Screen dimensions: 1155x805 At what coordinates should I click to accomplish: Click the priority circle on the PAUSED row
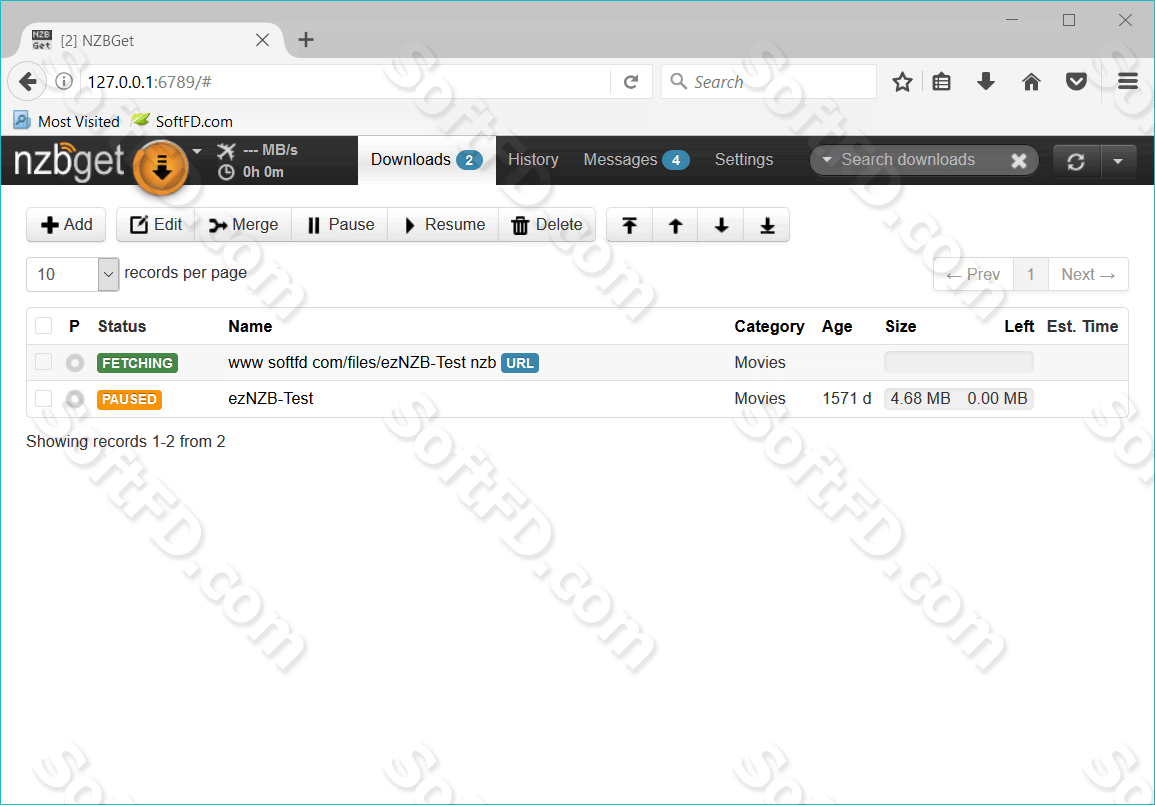74,399
